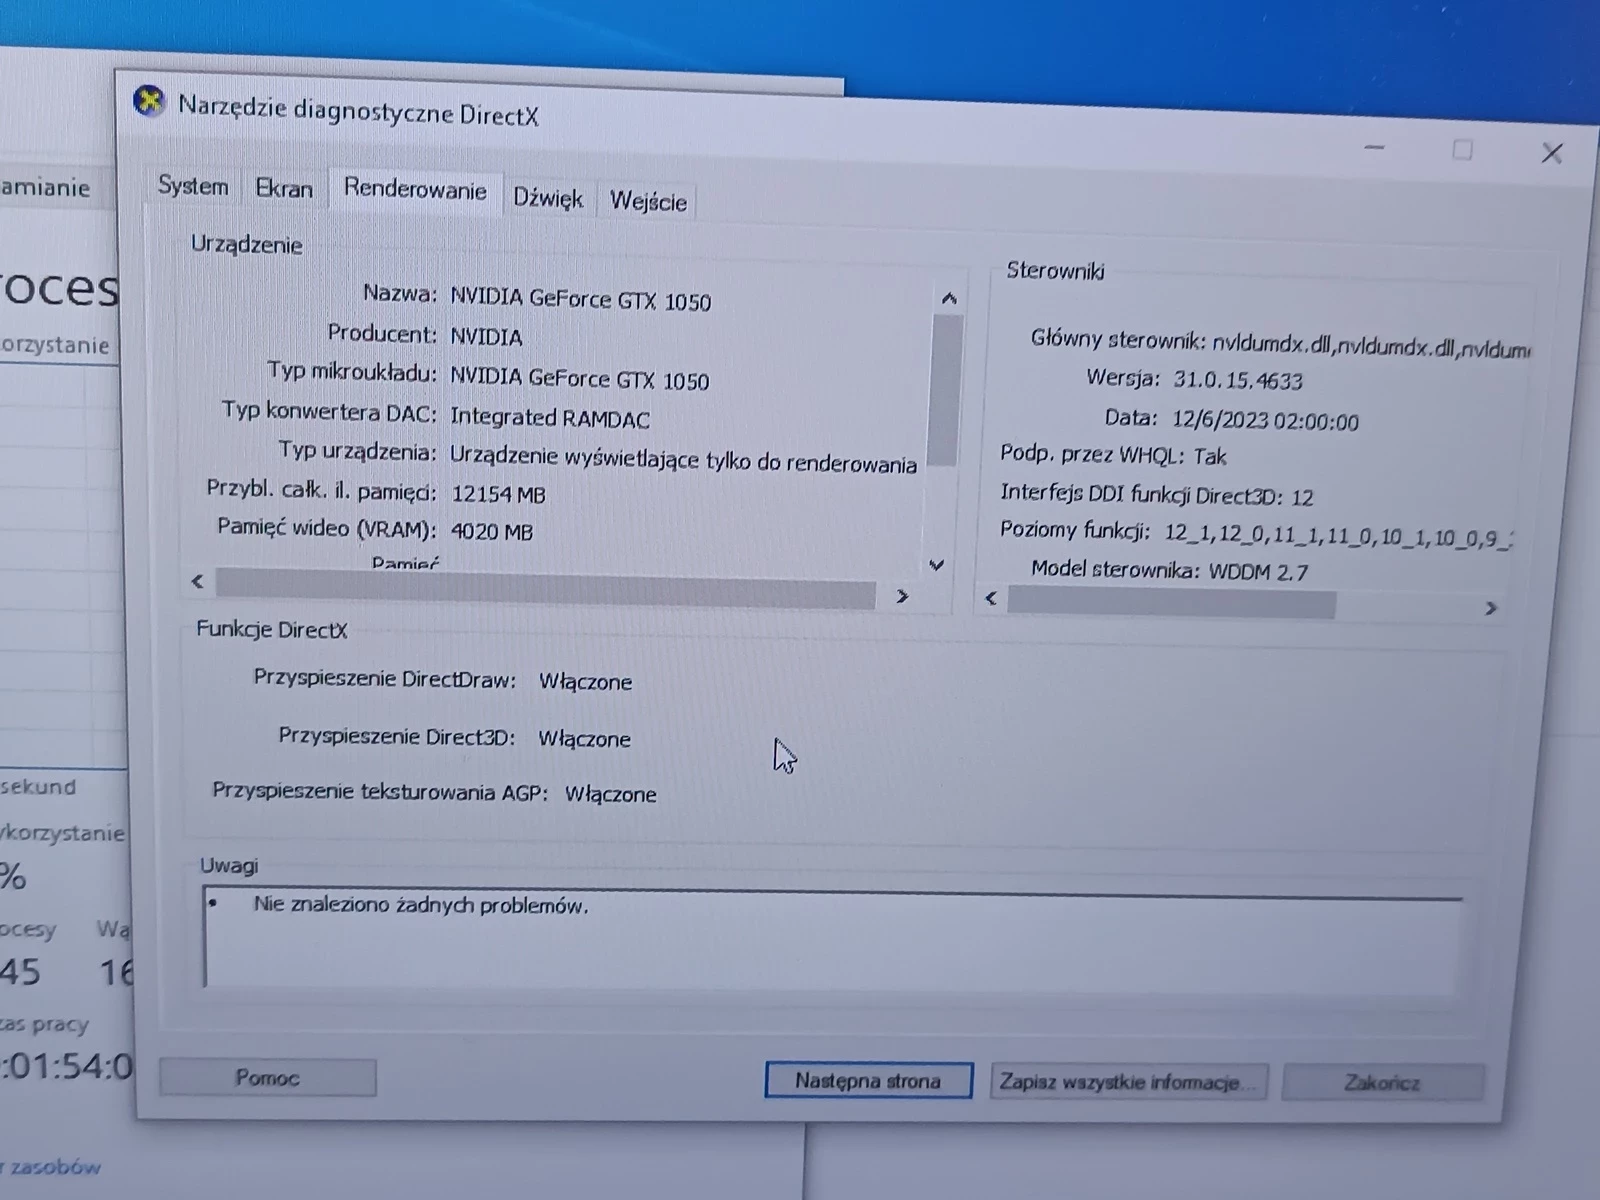Switch to the Wejście tab
The height and width of the screenshot is (1200, 1600).
point(648,201)
